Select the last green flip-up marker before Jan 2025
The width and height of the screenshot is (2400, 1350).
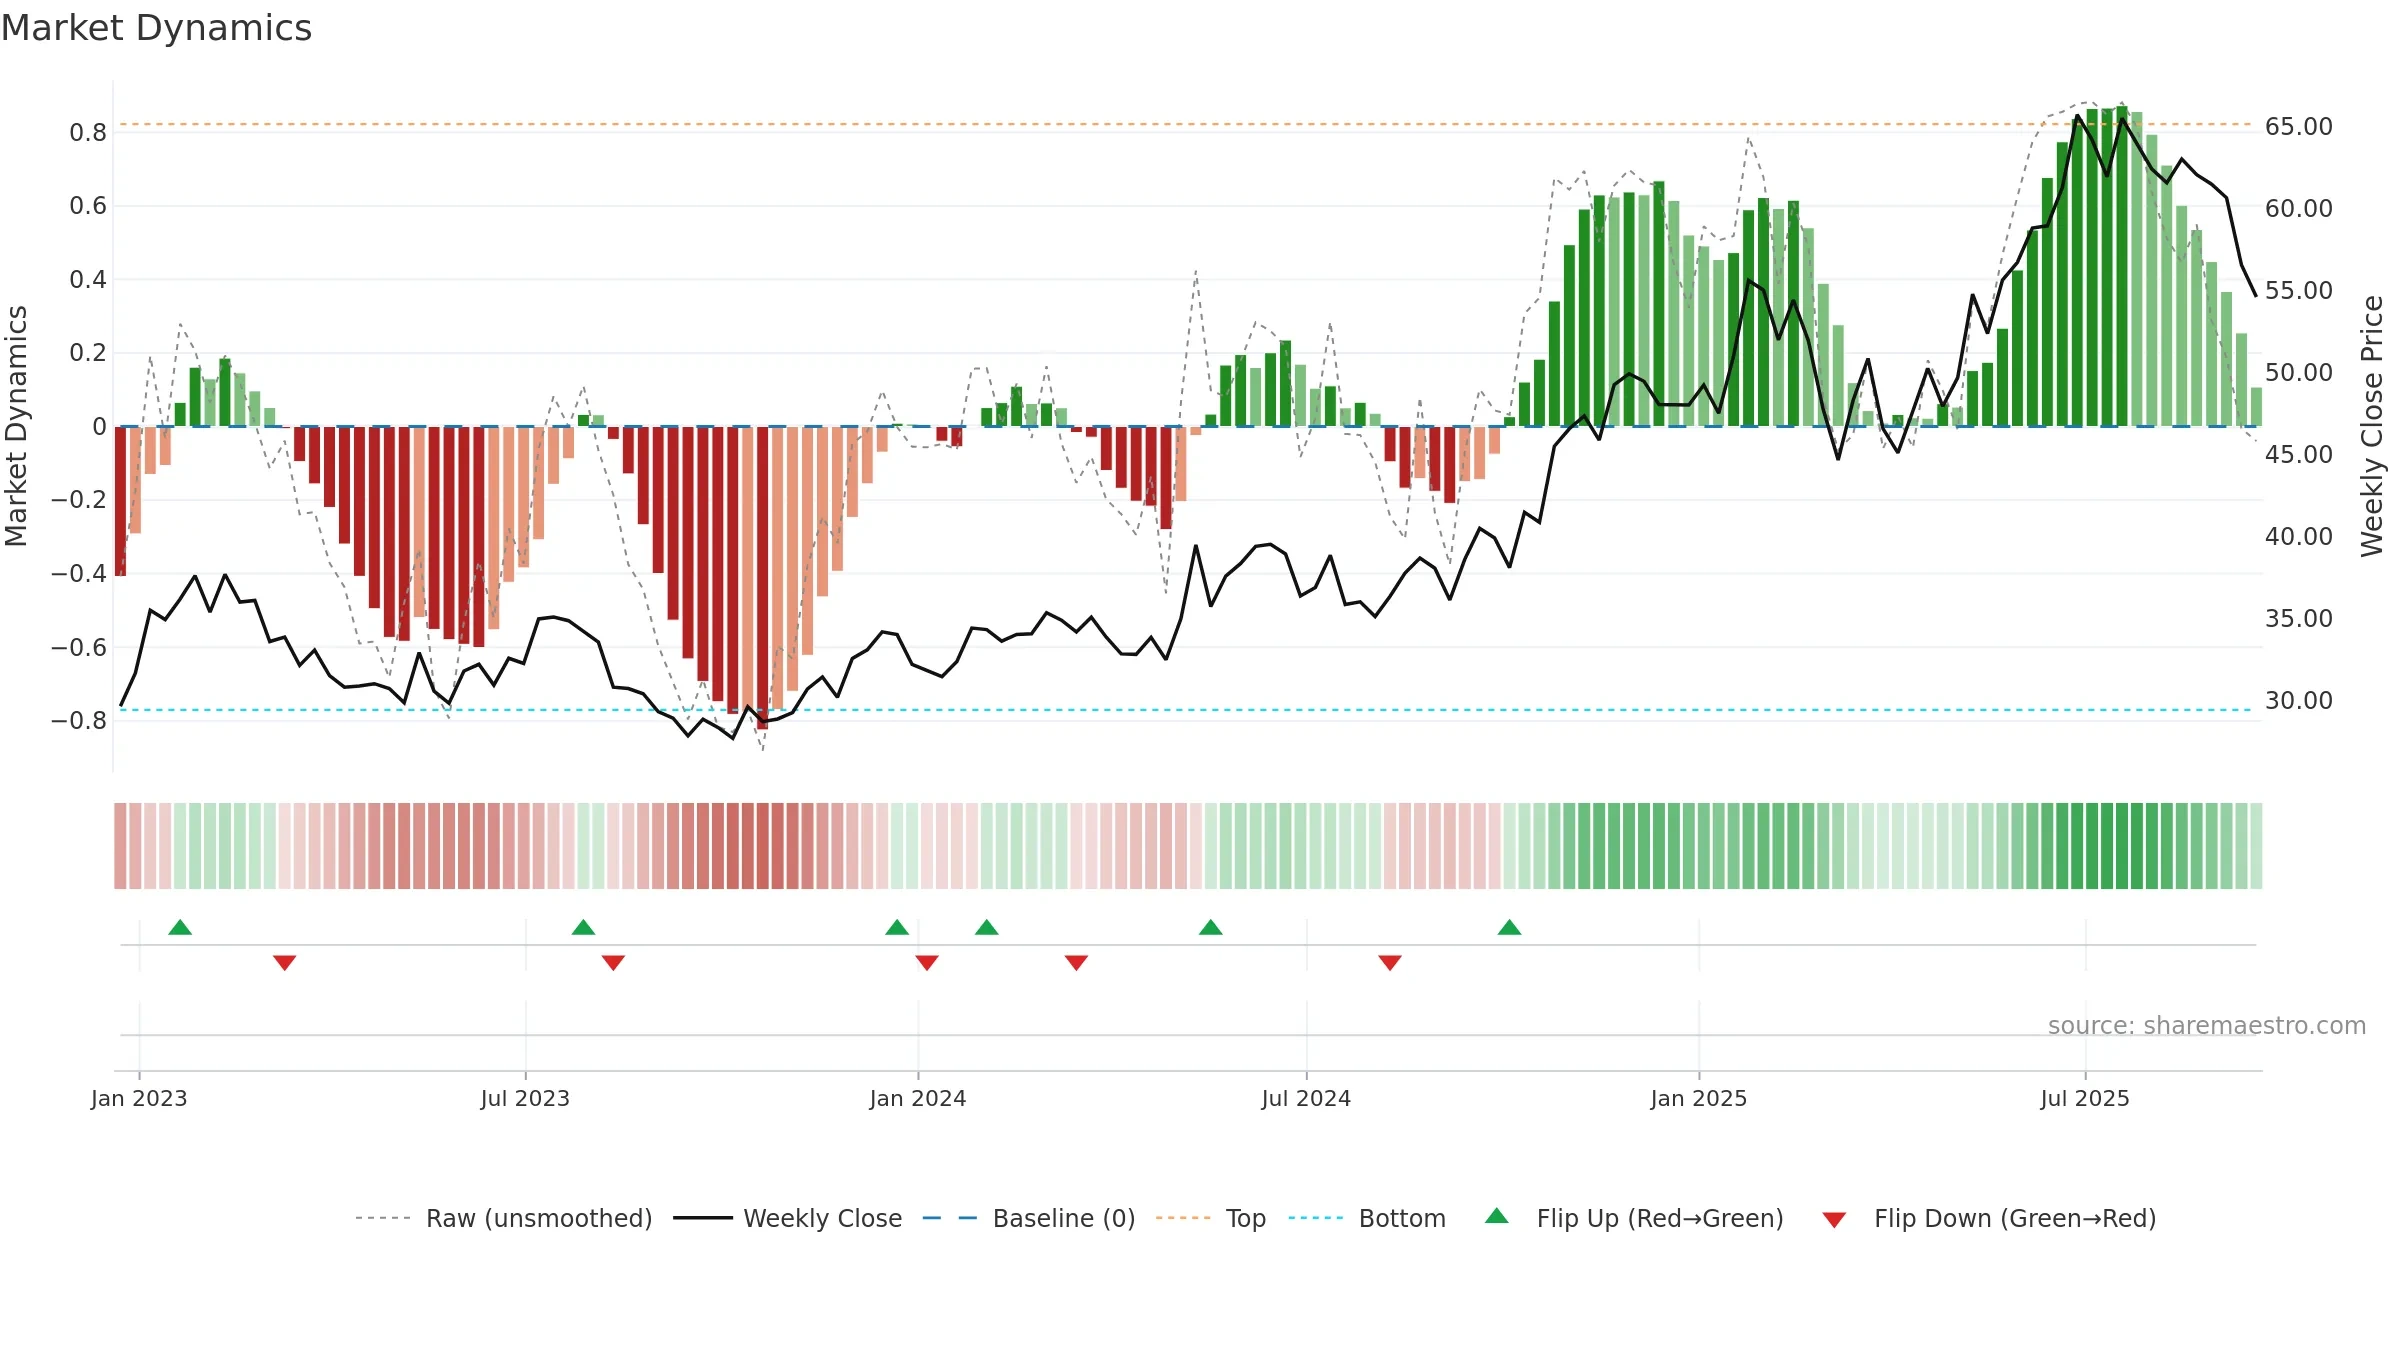(1510, 927)
